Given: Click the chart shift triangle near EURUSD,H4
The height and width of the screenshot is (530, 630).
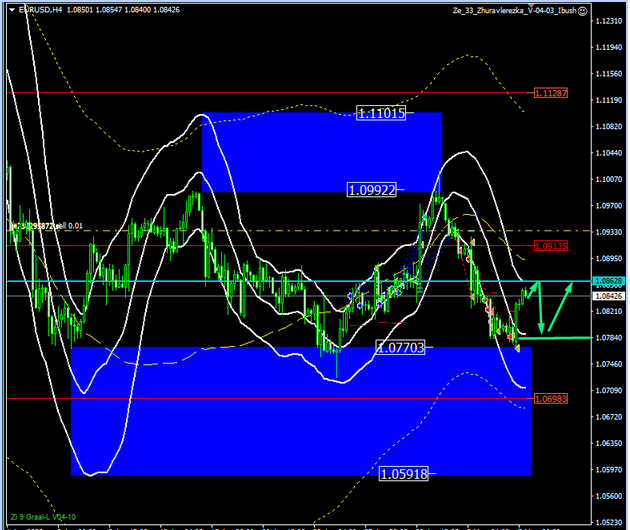Looking at the screenshot, I should coord(11,10).
